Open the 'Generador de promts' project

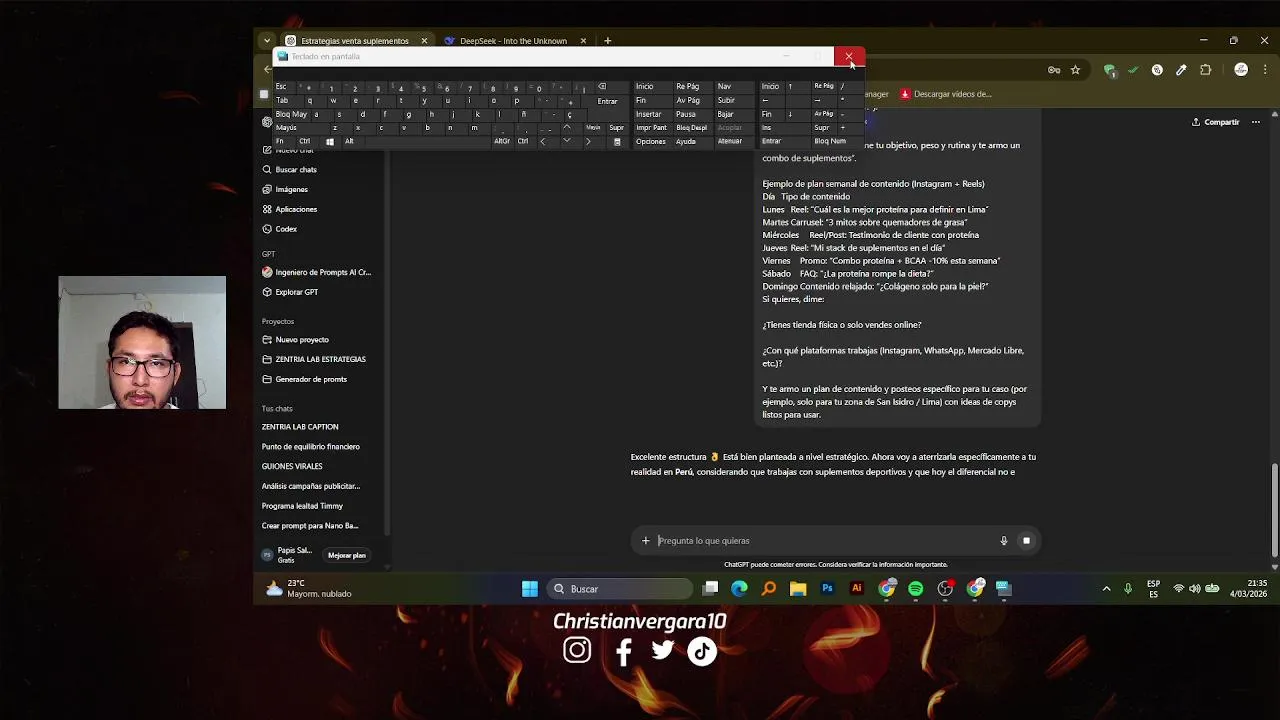tap(311, 379)
